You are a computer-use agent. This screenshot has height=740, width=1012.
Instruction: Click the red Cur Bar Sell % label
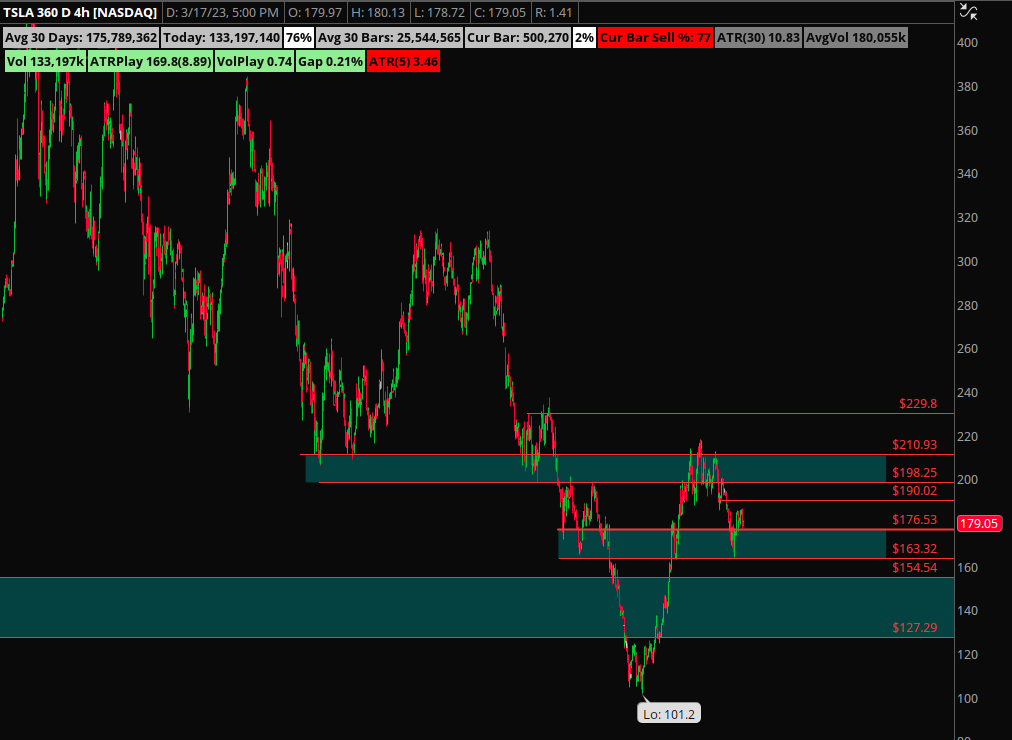click(653, 38)
